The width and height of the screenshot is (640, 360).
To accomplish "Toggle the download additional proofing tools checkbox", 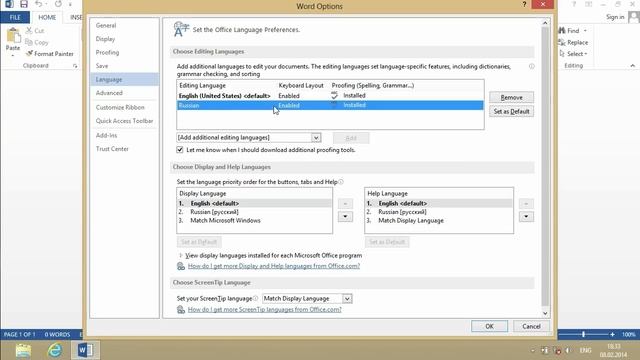I will point(180,150).
